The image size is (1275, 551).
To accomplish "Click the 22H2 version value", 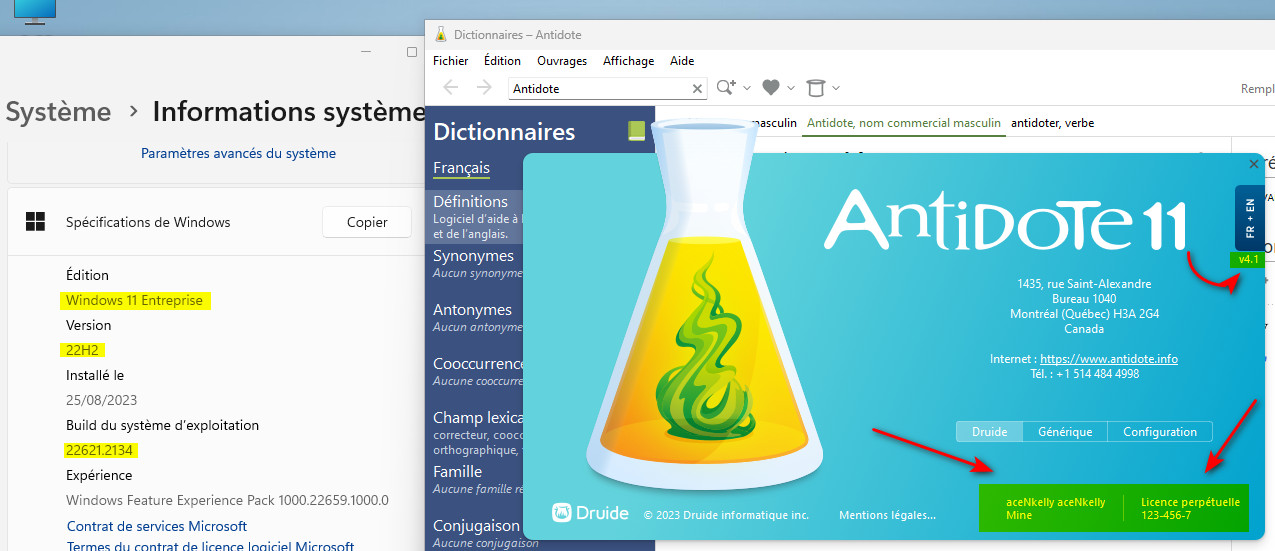I will click(84, 350).
